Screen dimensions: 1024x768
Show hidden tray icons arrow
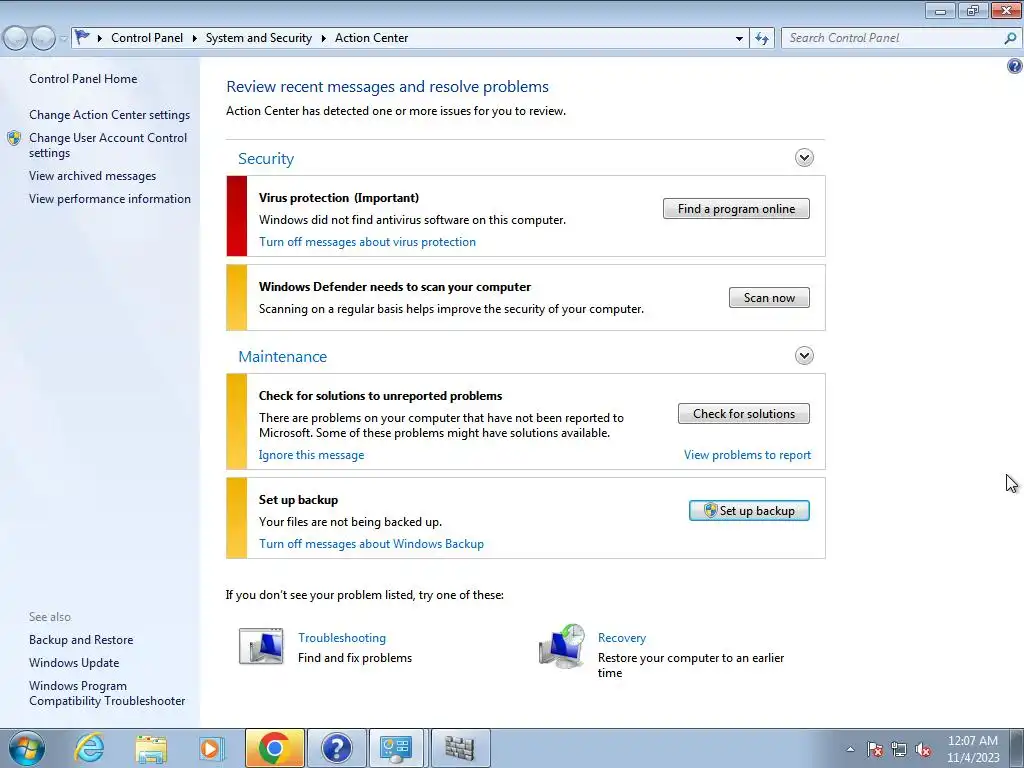850,749
